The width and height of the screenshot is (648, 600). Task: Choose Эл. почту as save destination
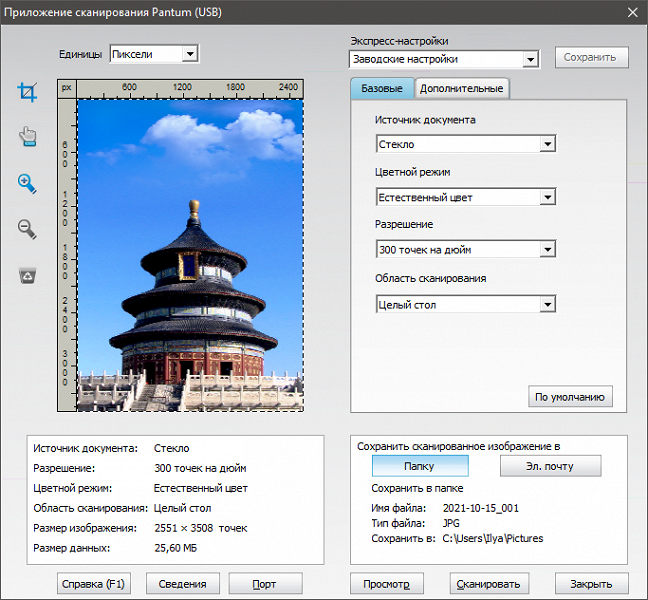(x=550, y=466)
